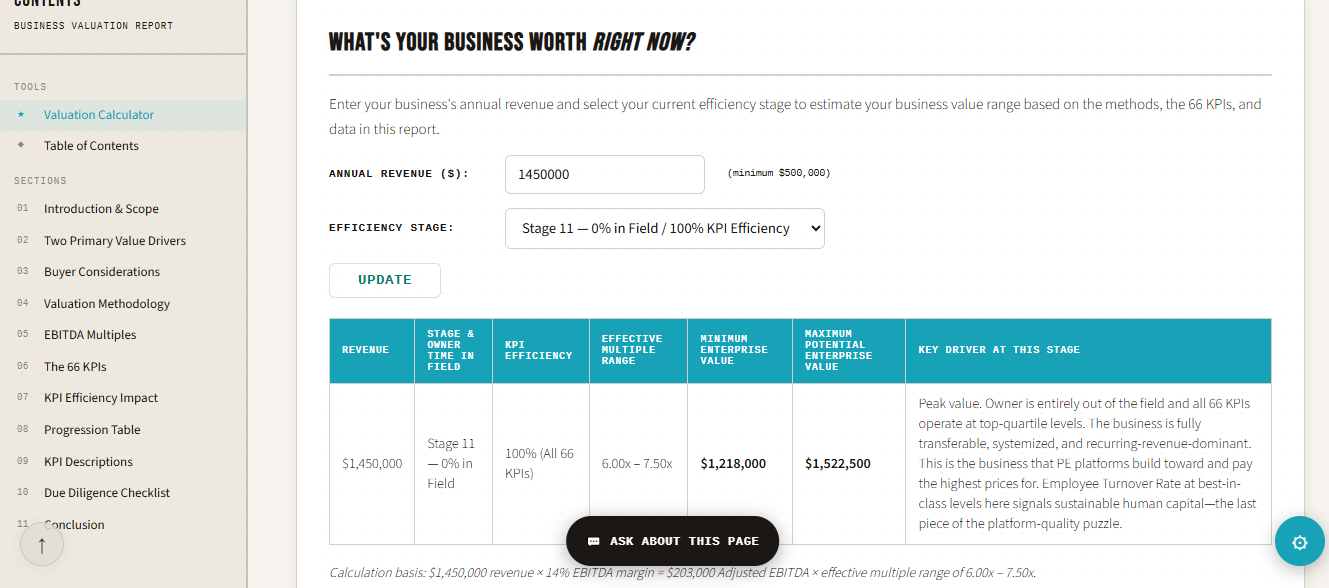Open the Efficiency Stage dropdown
The width and height of the screenshot is (1329, 588).
tap(665, 228)
